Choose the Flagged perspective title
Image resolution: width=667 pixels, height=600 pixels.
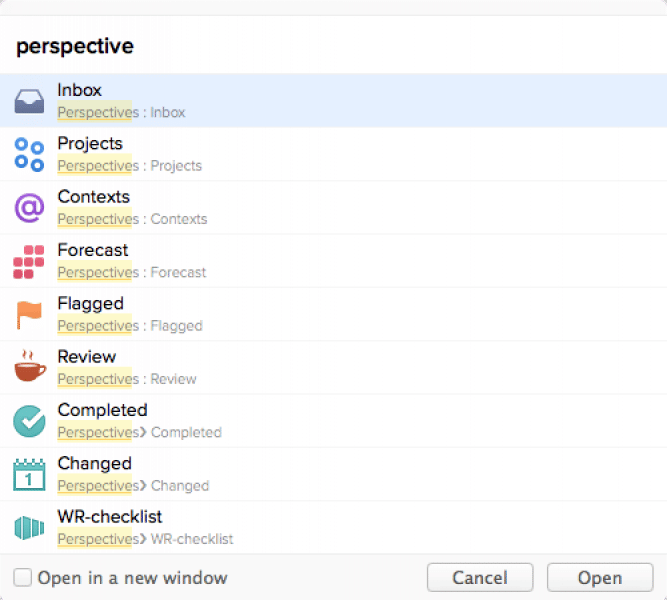click(91, 303)
